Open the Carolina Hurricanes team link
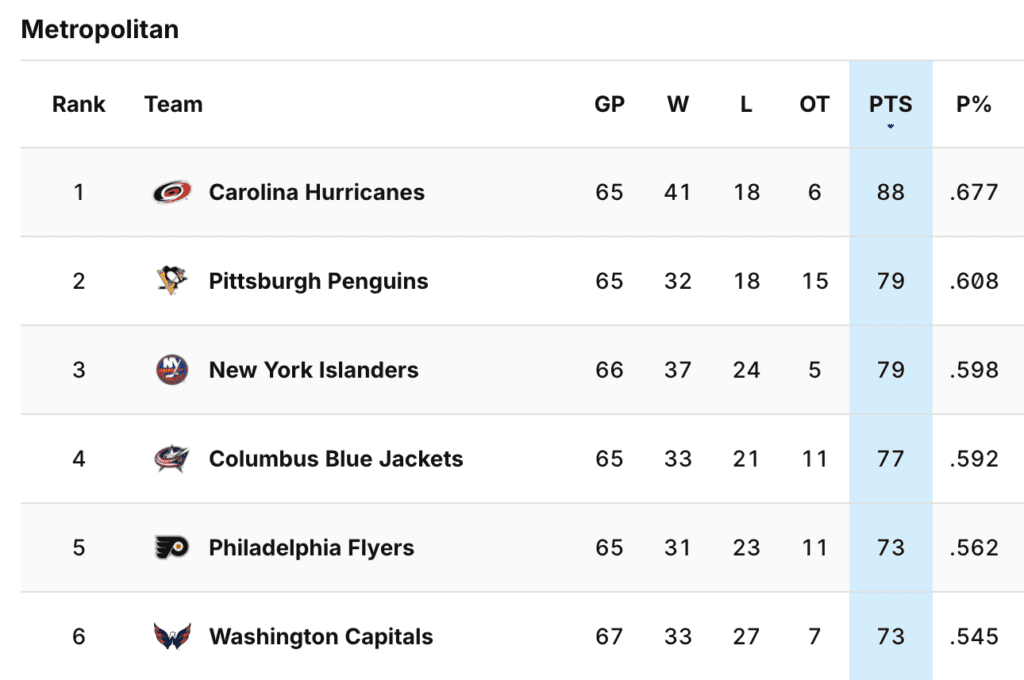1024x680 pixels. [x=316, y=192]
